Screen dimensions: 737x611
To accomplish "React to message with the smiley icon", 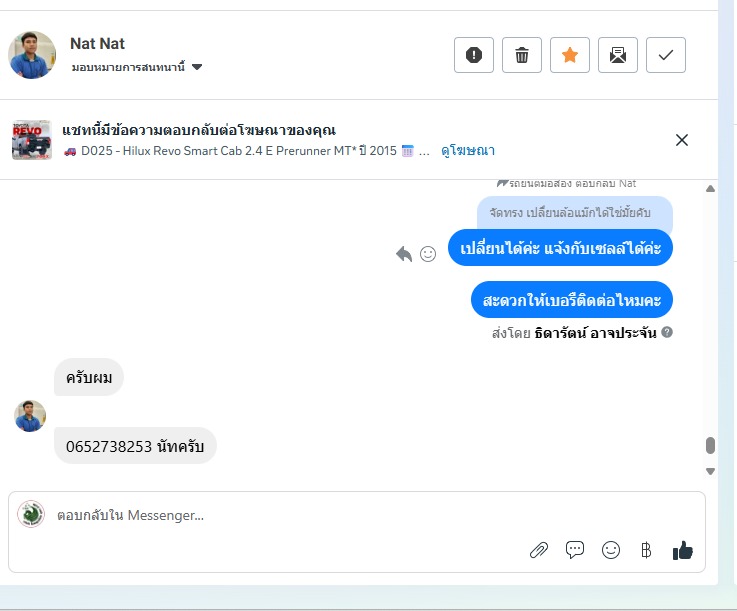I will pos(428,254).
